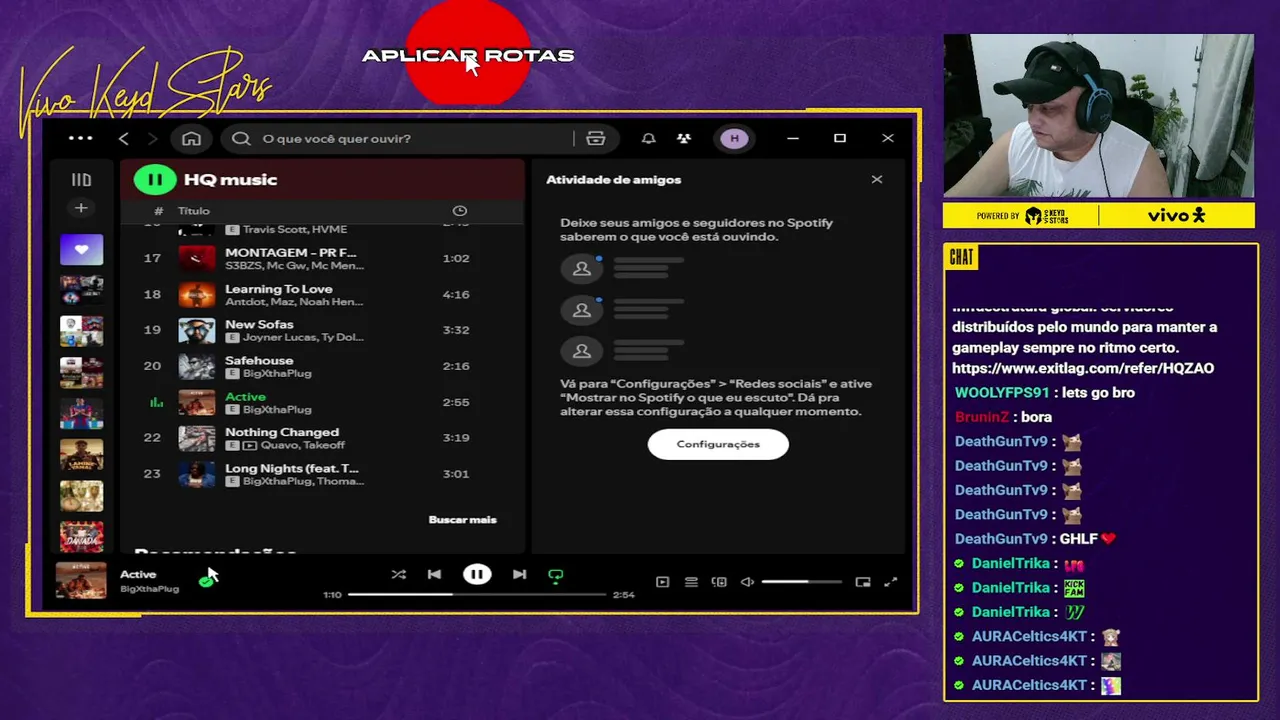The image size is (1280, 720).
Task: Close the 'Atividade de amigos' panel
Action: pos(877,179)
